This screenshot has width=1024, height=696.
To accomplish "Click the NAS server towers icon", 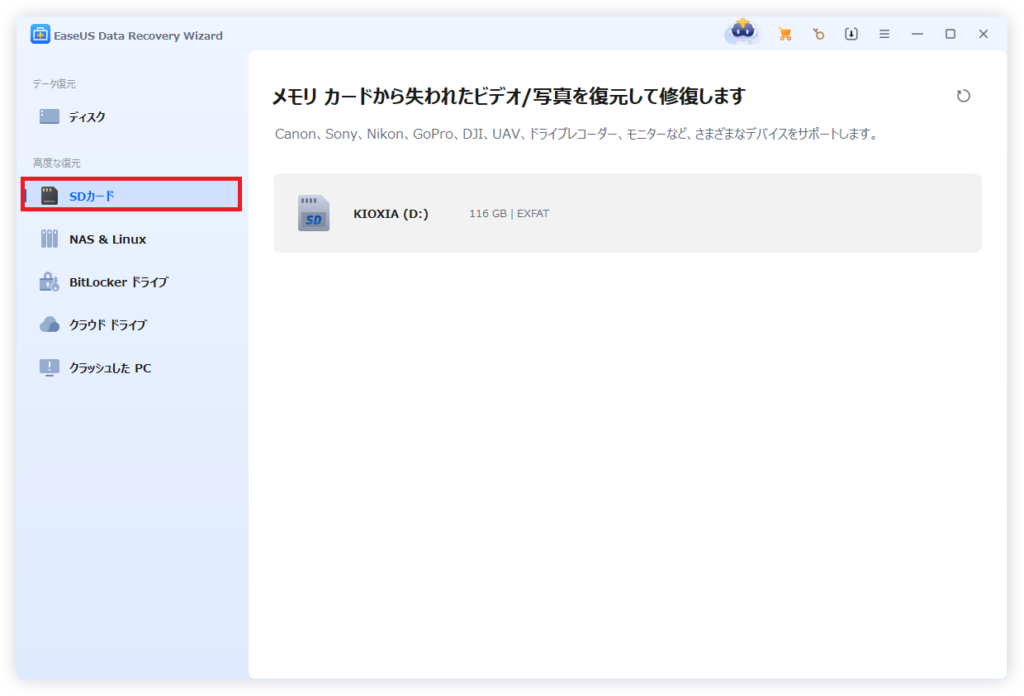I will pyautogui.click(x=49, y=238).
